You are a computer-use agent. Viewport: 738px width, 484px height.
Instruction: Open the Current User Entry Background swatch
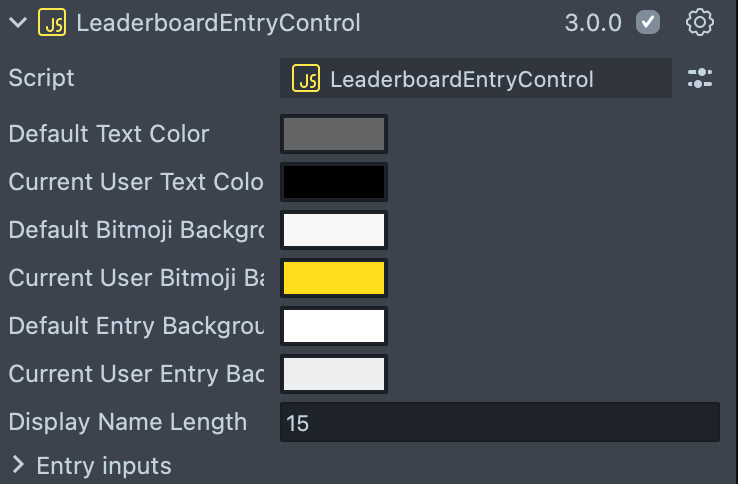334,374
